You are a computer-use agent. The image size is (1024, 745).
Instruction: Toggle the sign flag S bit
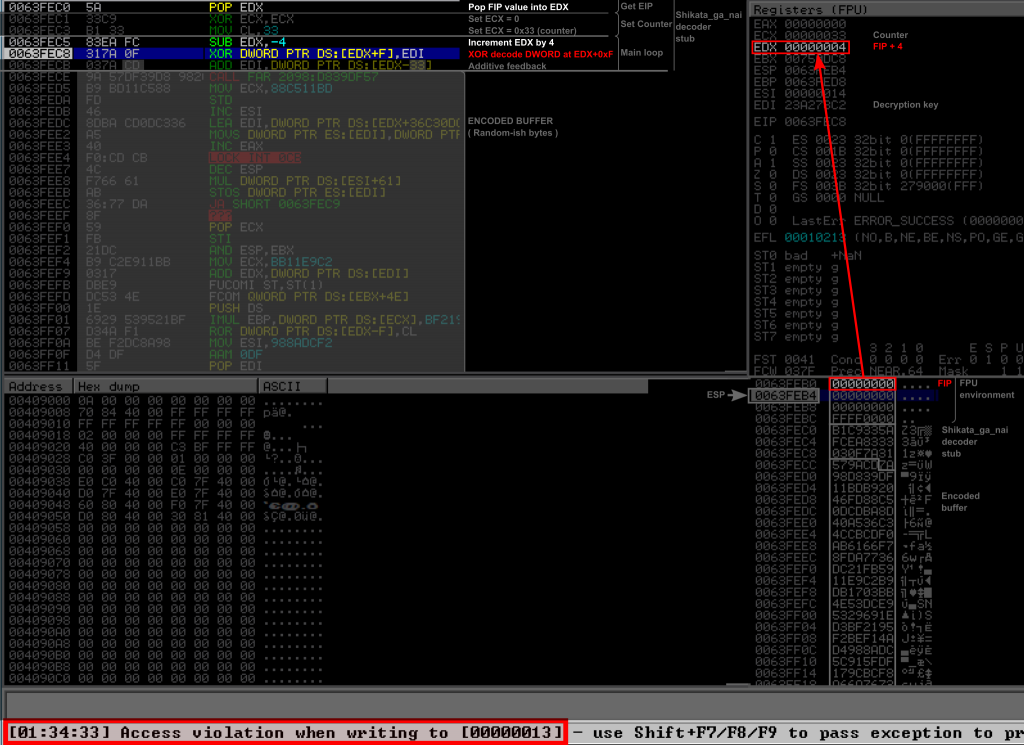pos(770,186)
